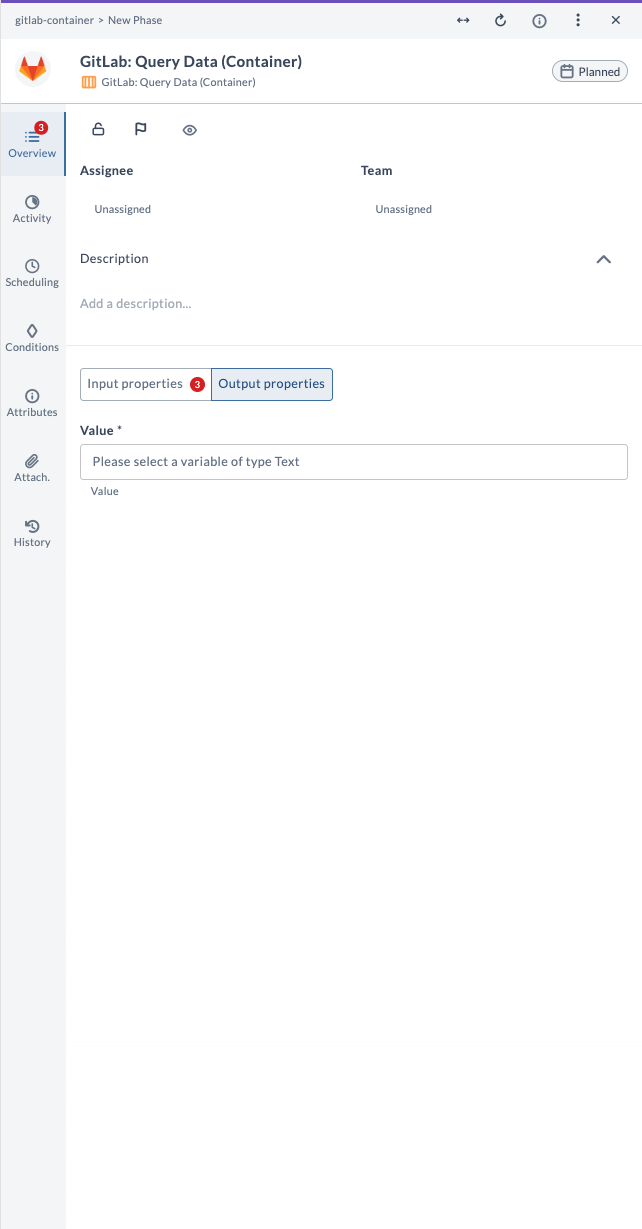Open the Attributes sidebar tab
The image size is (642, 1229).
point(32,403)
